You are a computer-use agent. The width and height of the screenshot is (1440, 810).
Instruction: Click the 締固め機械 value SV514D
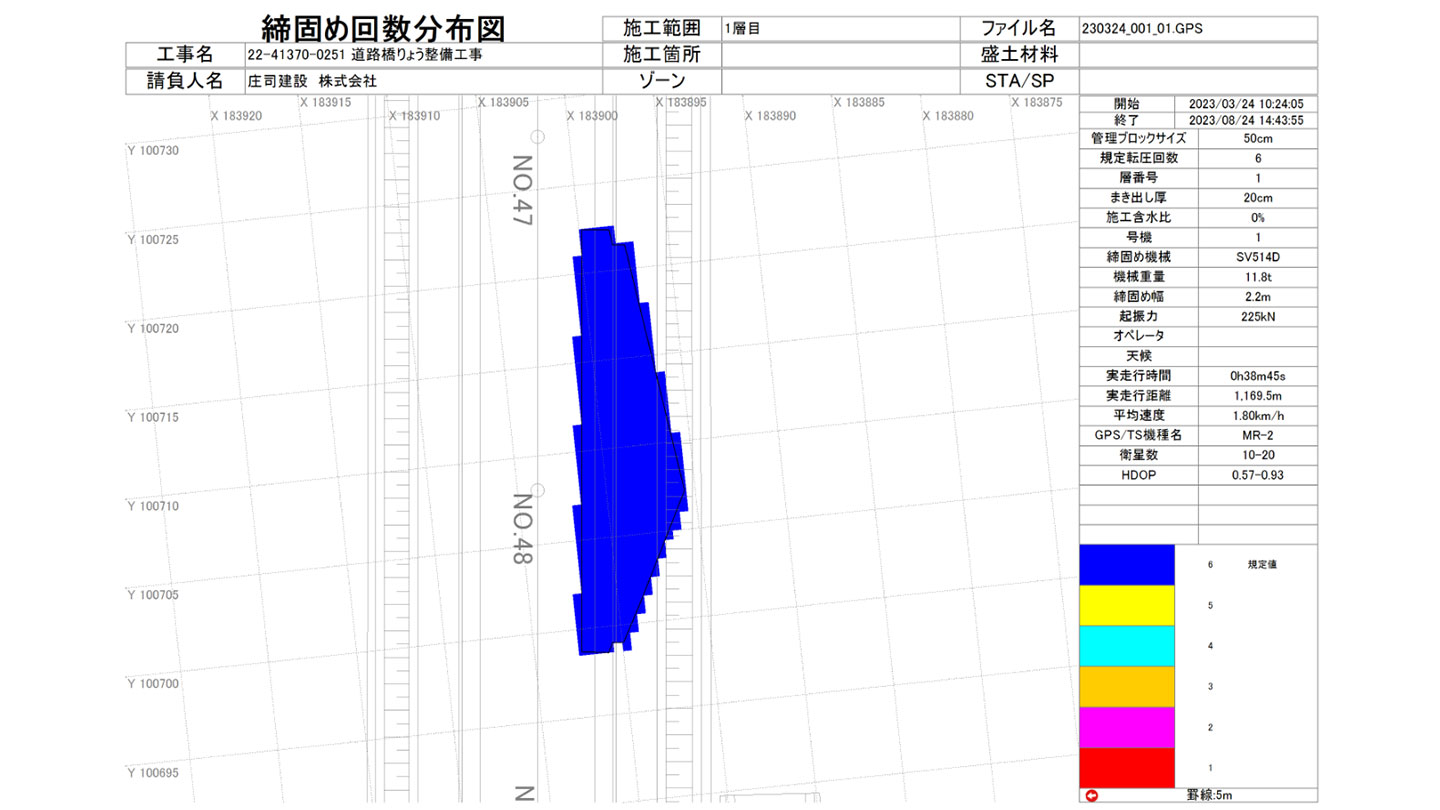1257,257
